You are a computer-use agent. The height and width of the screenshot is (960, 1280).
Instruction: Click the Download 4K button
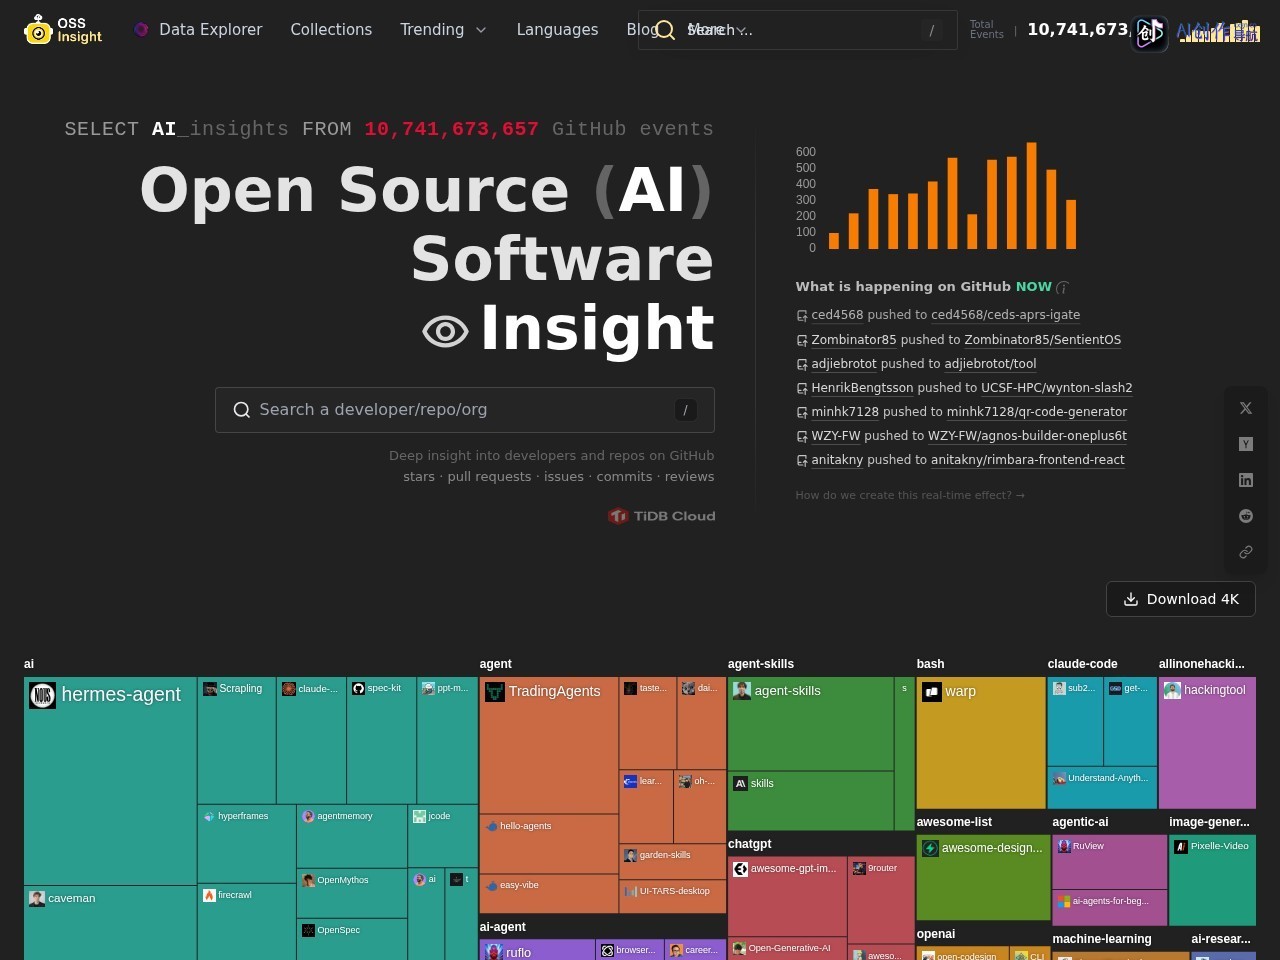click(x=1181, y=599)
